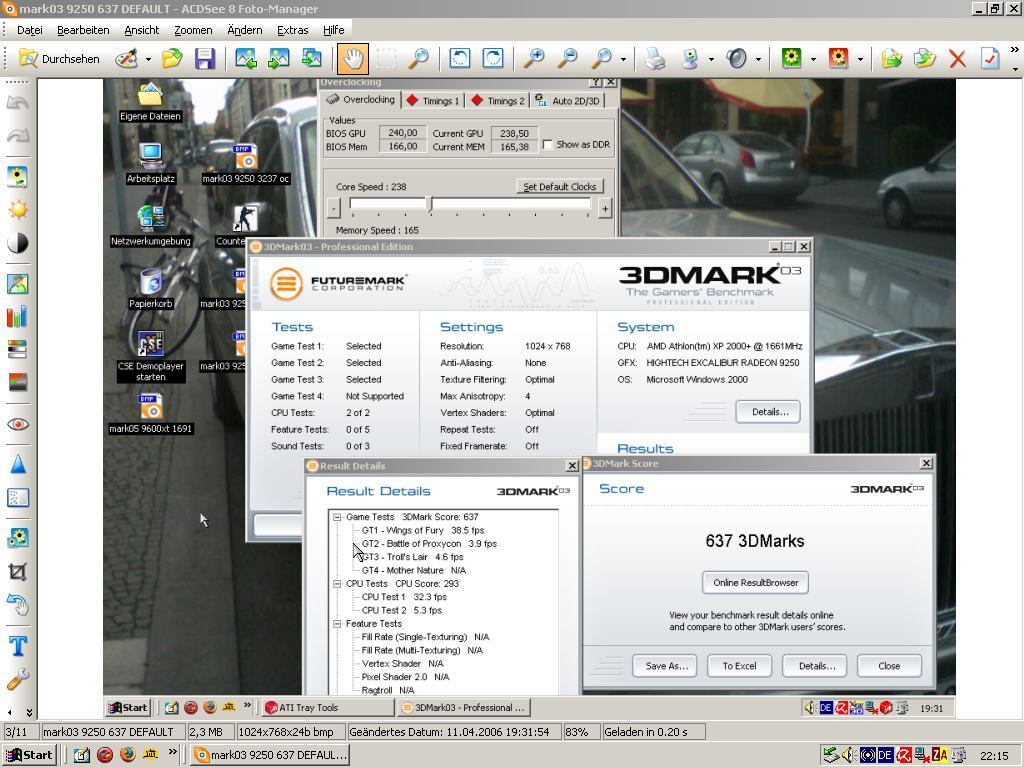Open the Bearbeiten menu
Viewport: 1024px width, 768px height.
[x=83, y=30]
